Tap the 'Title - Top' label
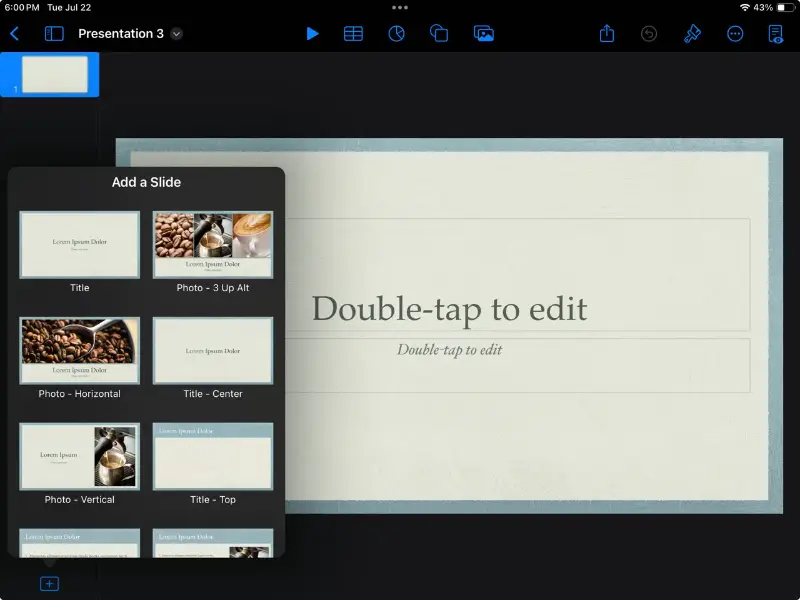Viewport: 800px width, 600px height. tap(213, 499)
